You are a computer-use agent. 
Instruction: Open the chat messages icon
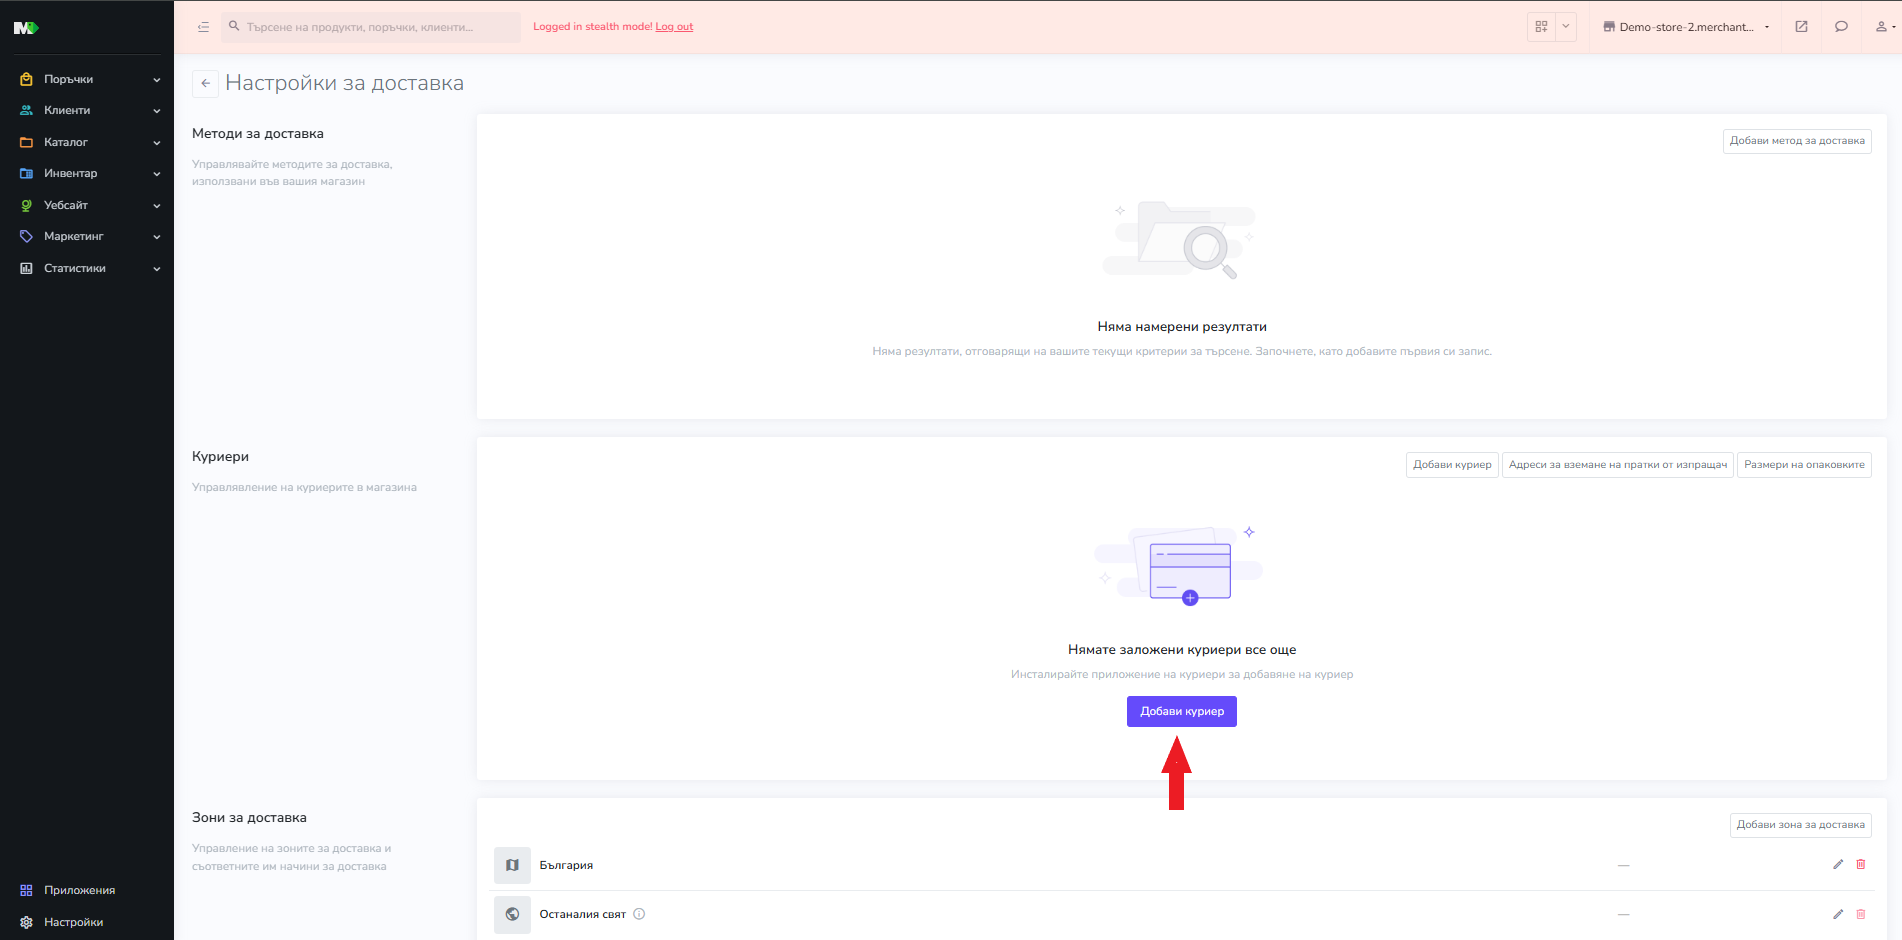(x=1841, y=27)
